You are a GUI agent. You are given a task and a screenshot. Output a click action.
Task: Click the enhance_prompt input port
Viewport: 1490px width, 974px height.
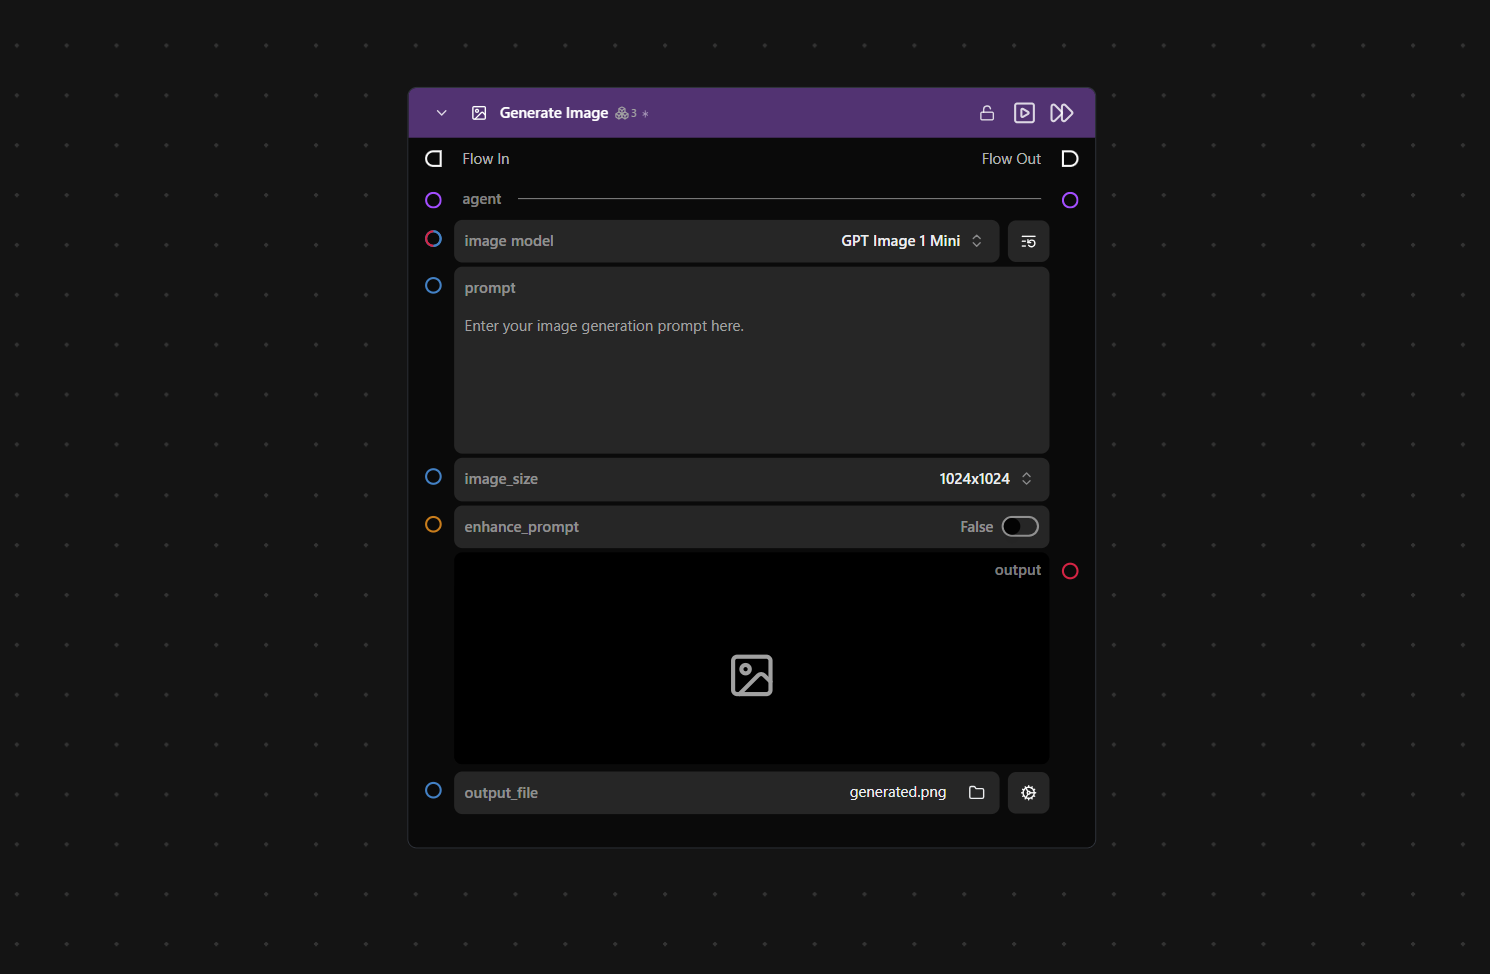point(433,525)
